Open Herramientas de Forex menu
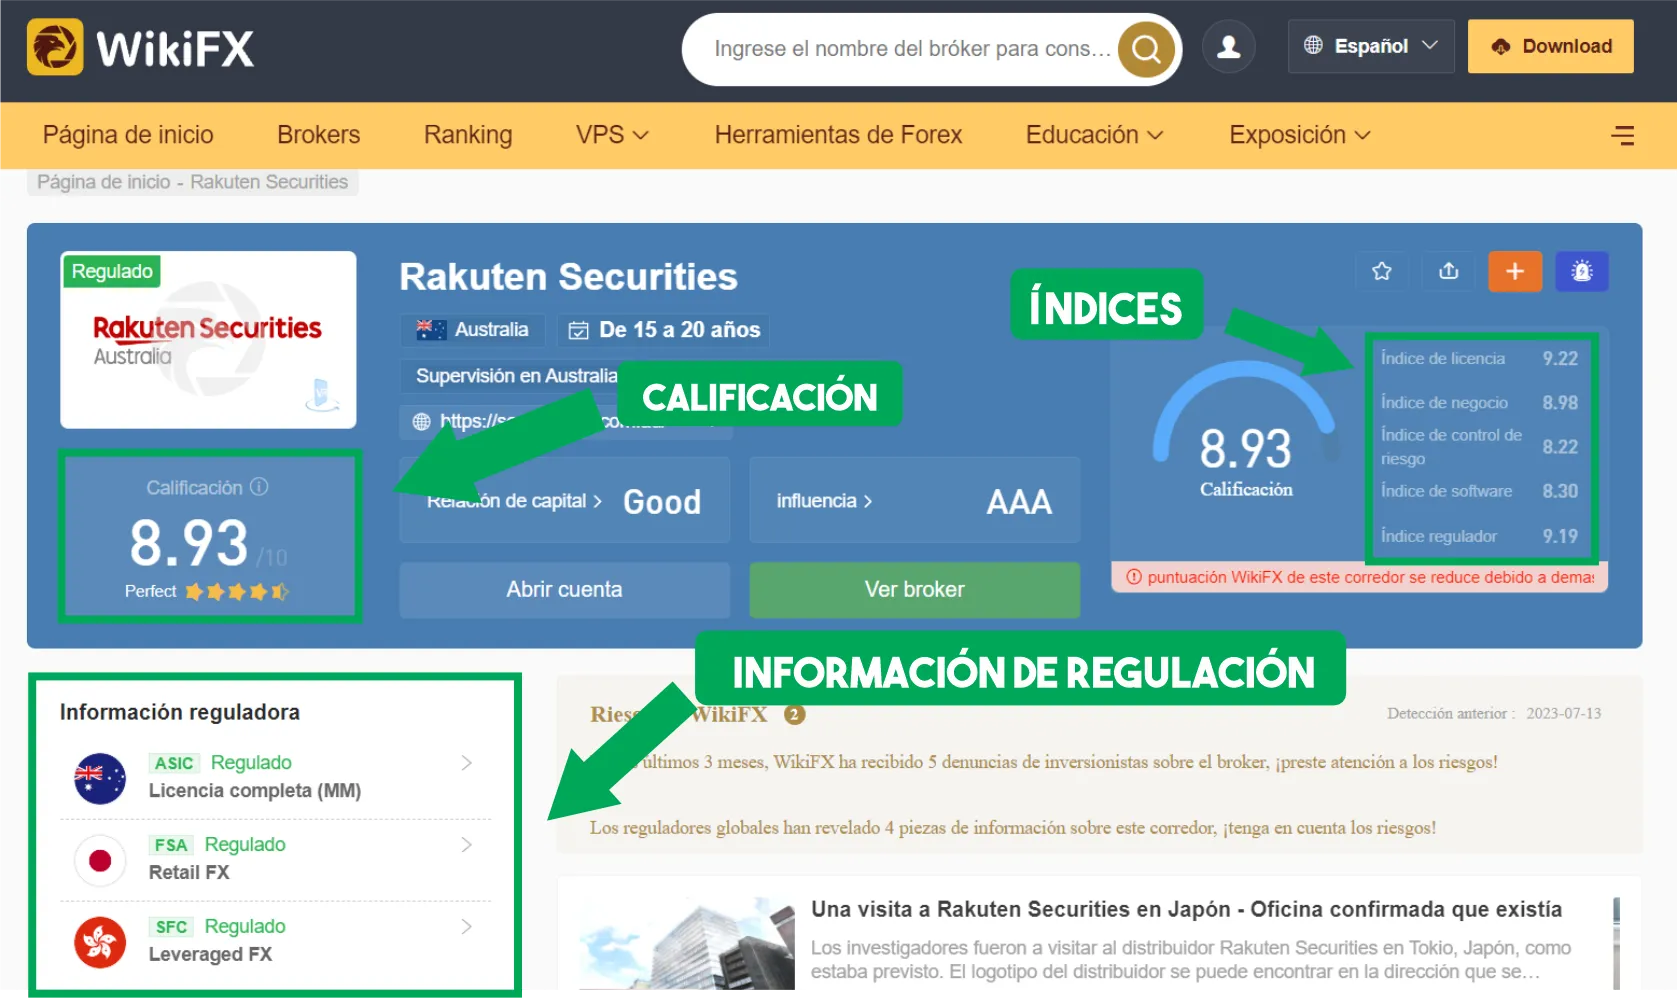The image size is (1678, 998). [x=838, y=135]
